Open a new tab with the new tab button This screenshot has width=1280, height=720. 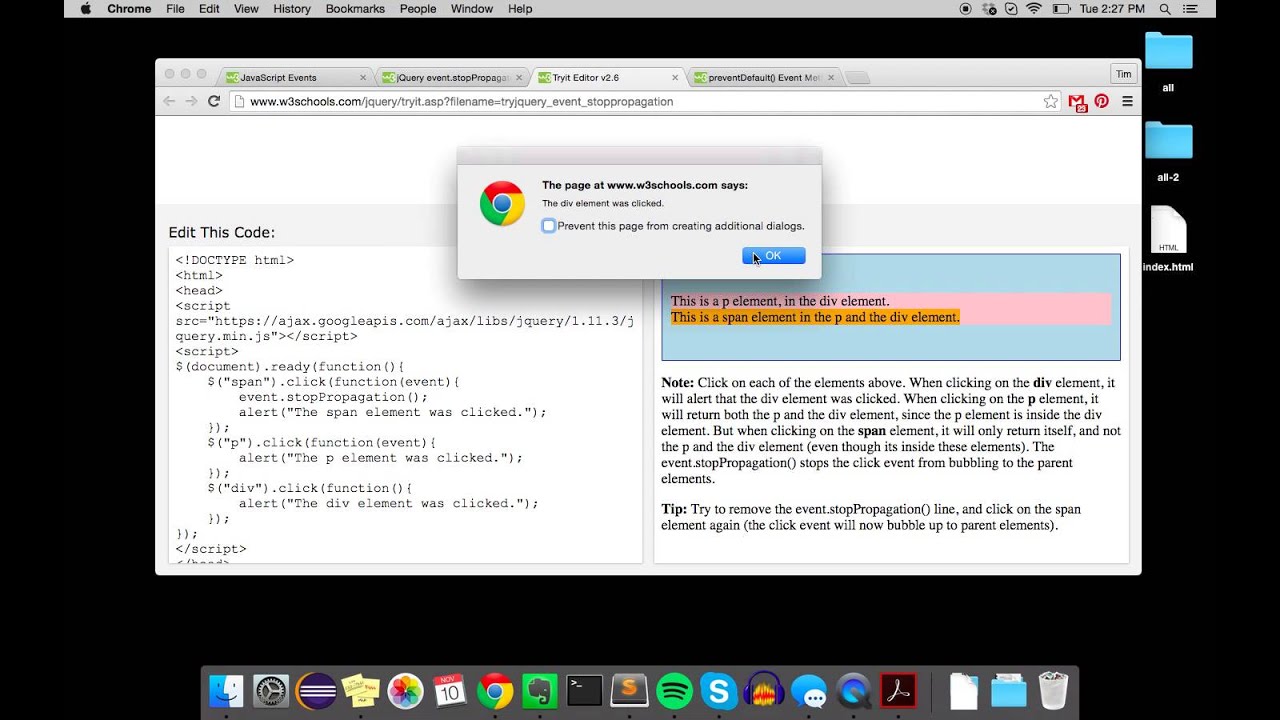[858, 78]
